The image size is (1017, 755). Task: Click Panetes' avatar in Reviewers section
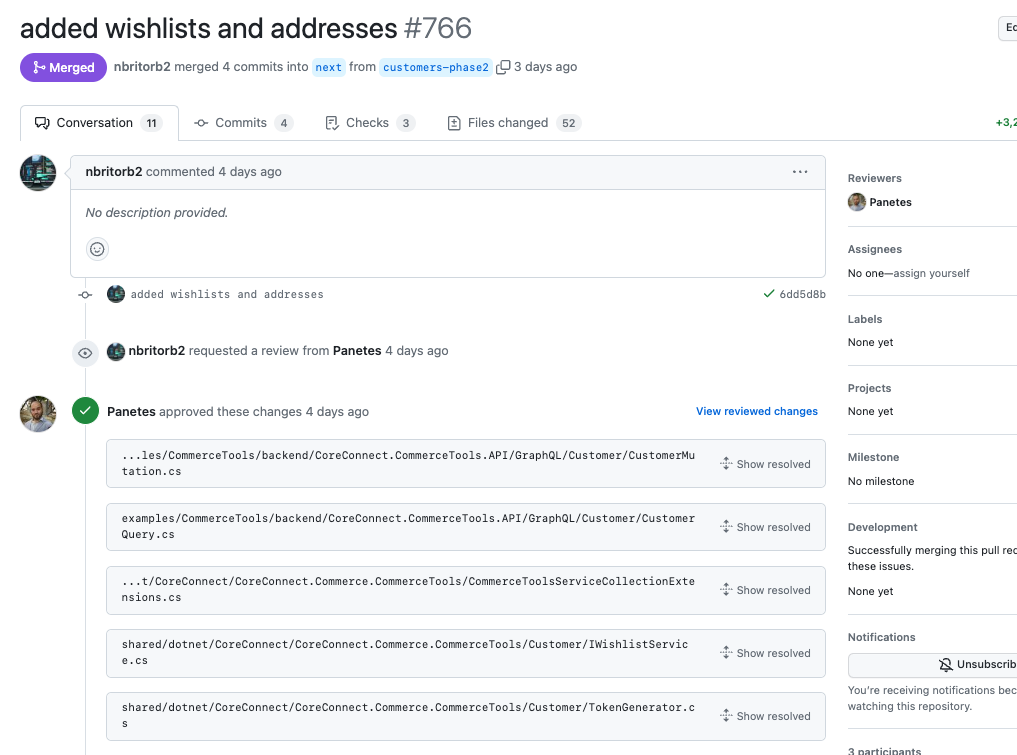click(x=857, y=202)
